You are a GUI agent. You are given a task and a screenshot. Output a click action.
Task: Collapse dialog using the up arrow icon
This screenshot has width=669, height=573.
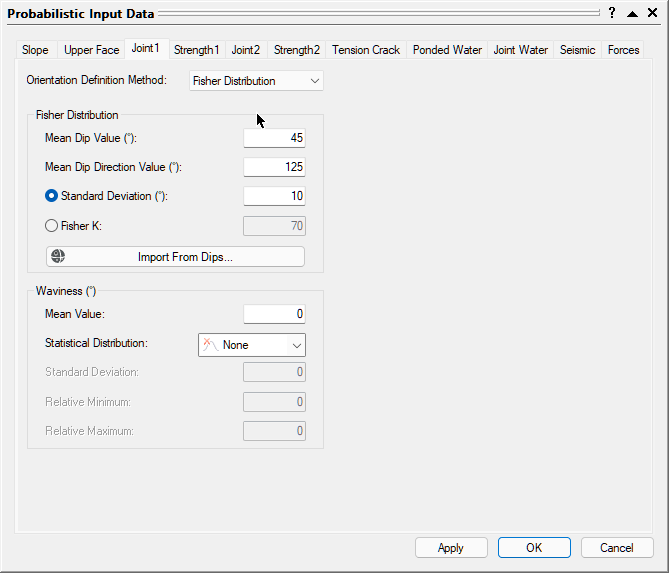[x=632, y=13]
